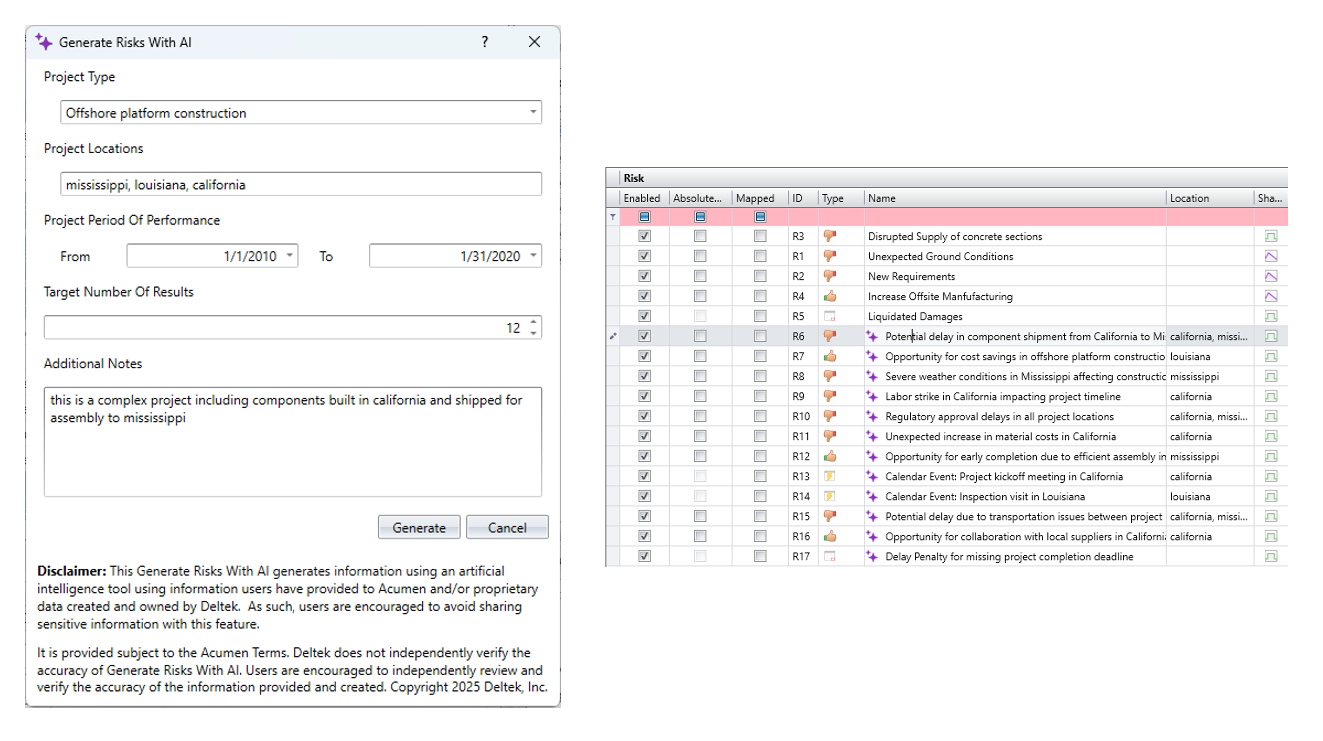
Task: Click the Cancel button
Action: 506,527
